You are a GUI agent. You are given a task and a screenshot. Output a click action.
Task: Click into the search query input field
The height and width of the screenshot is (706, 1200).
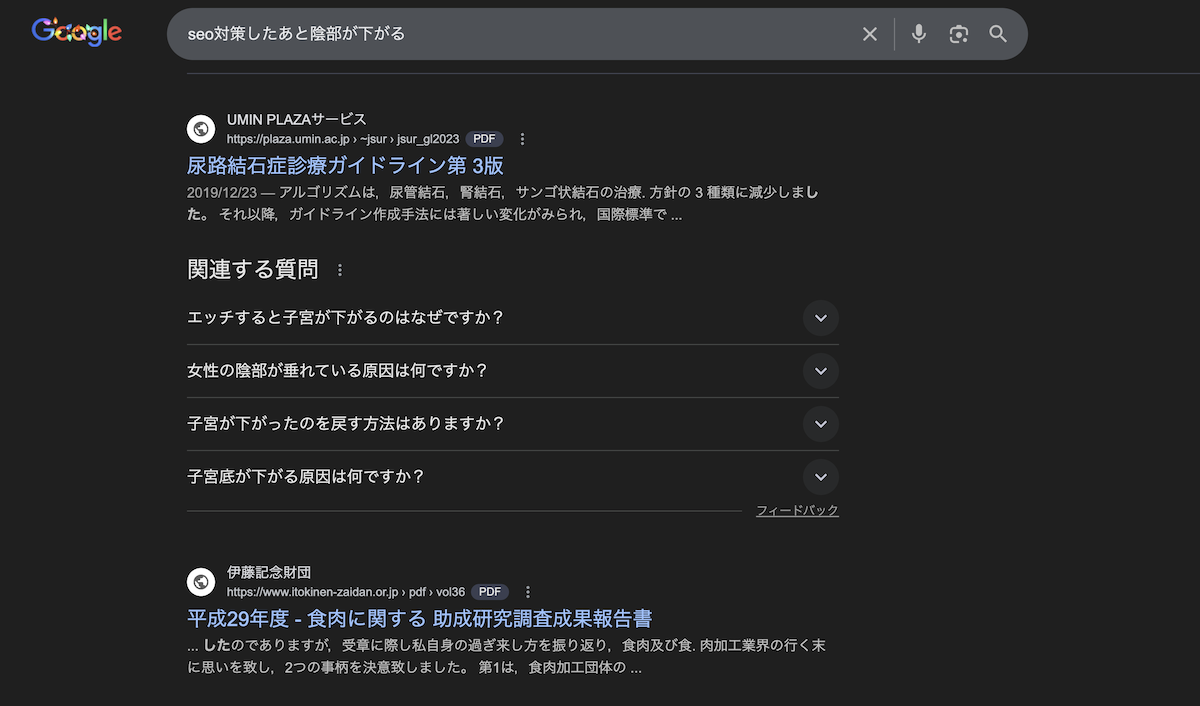click(500, 34)
